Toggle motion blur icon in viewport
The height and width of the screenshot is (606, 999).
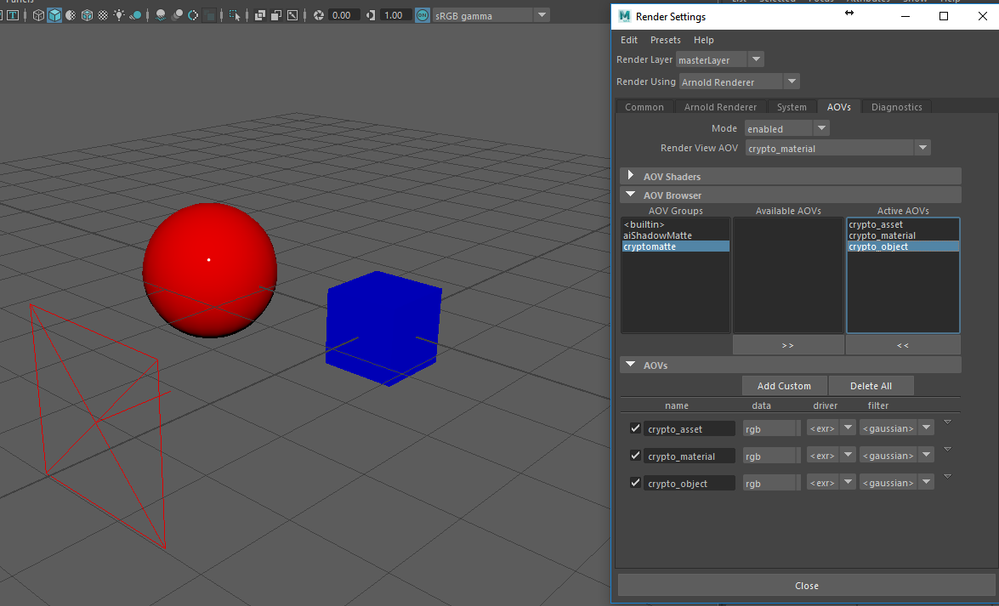point(177,15)
